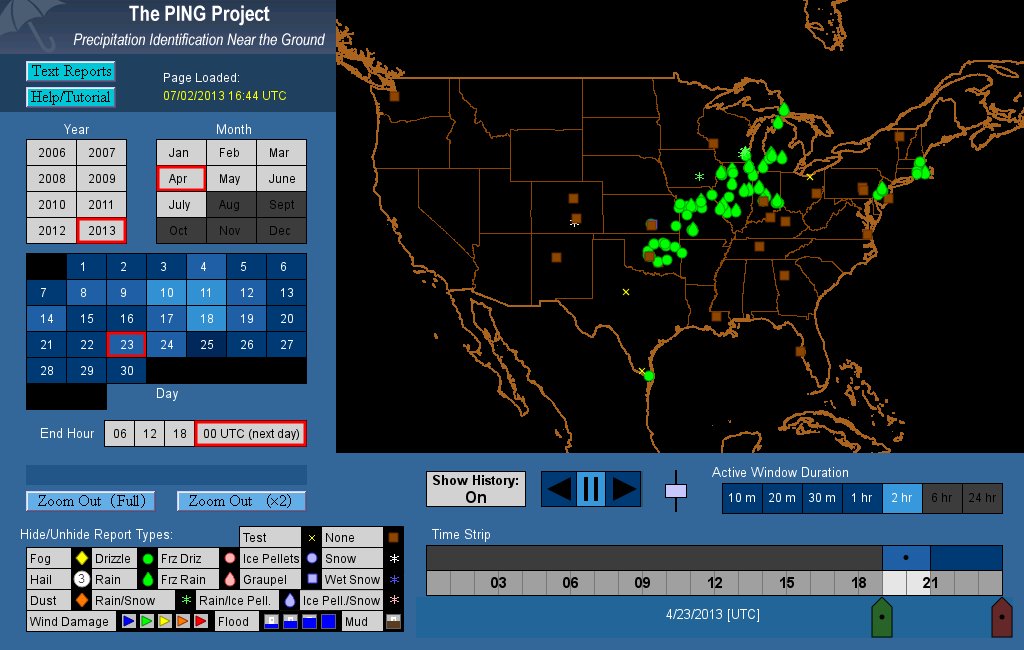Open Text Reports

[71, 71]
